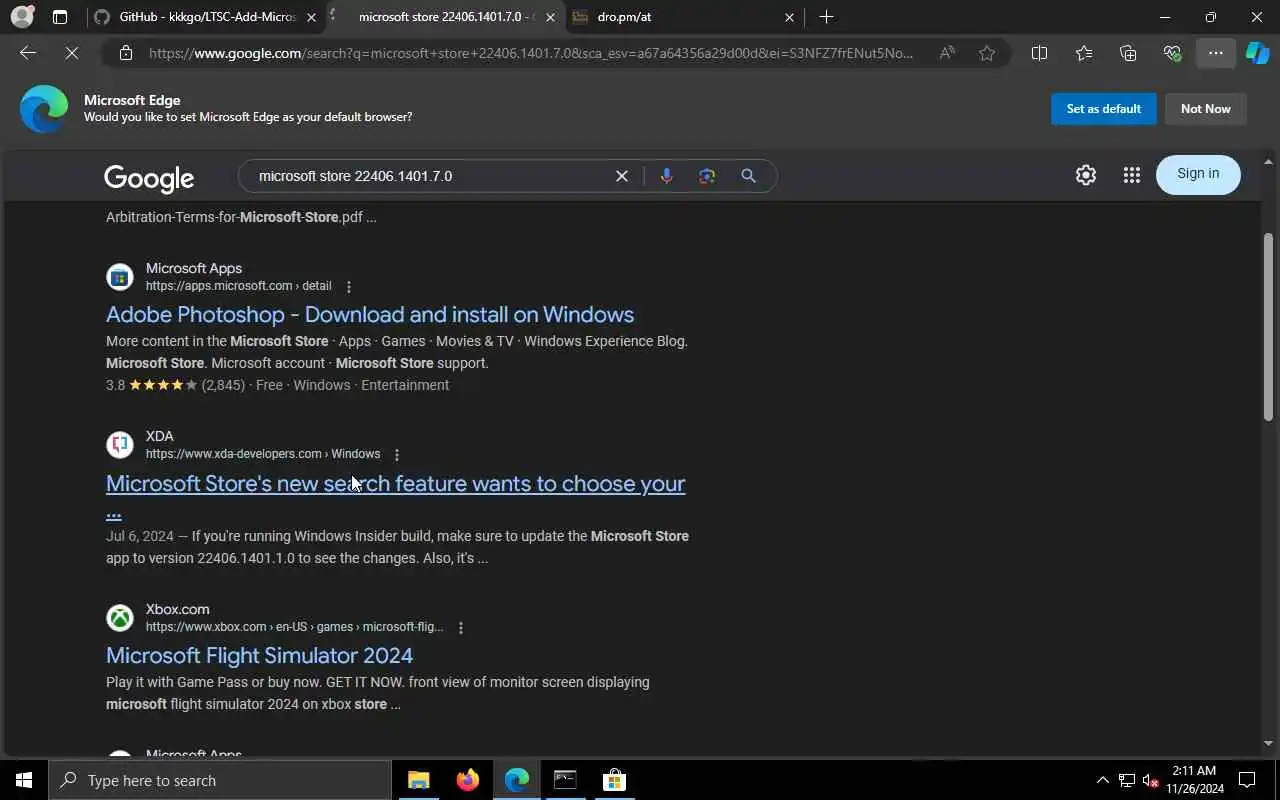Launch Firefox from taskbar
Viewport: 1280px width, 800px height.
tap(467, 780)
